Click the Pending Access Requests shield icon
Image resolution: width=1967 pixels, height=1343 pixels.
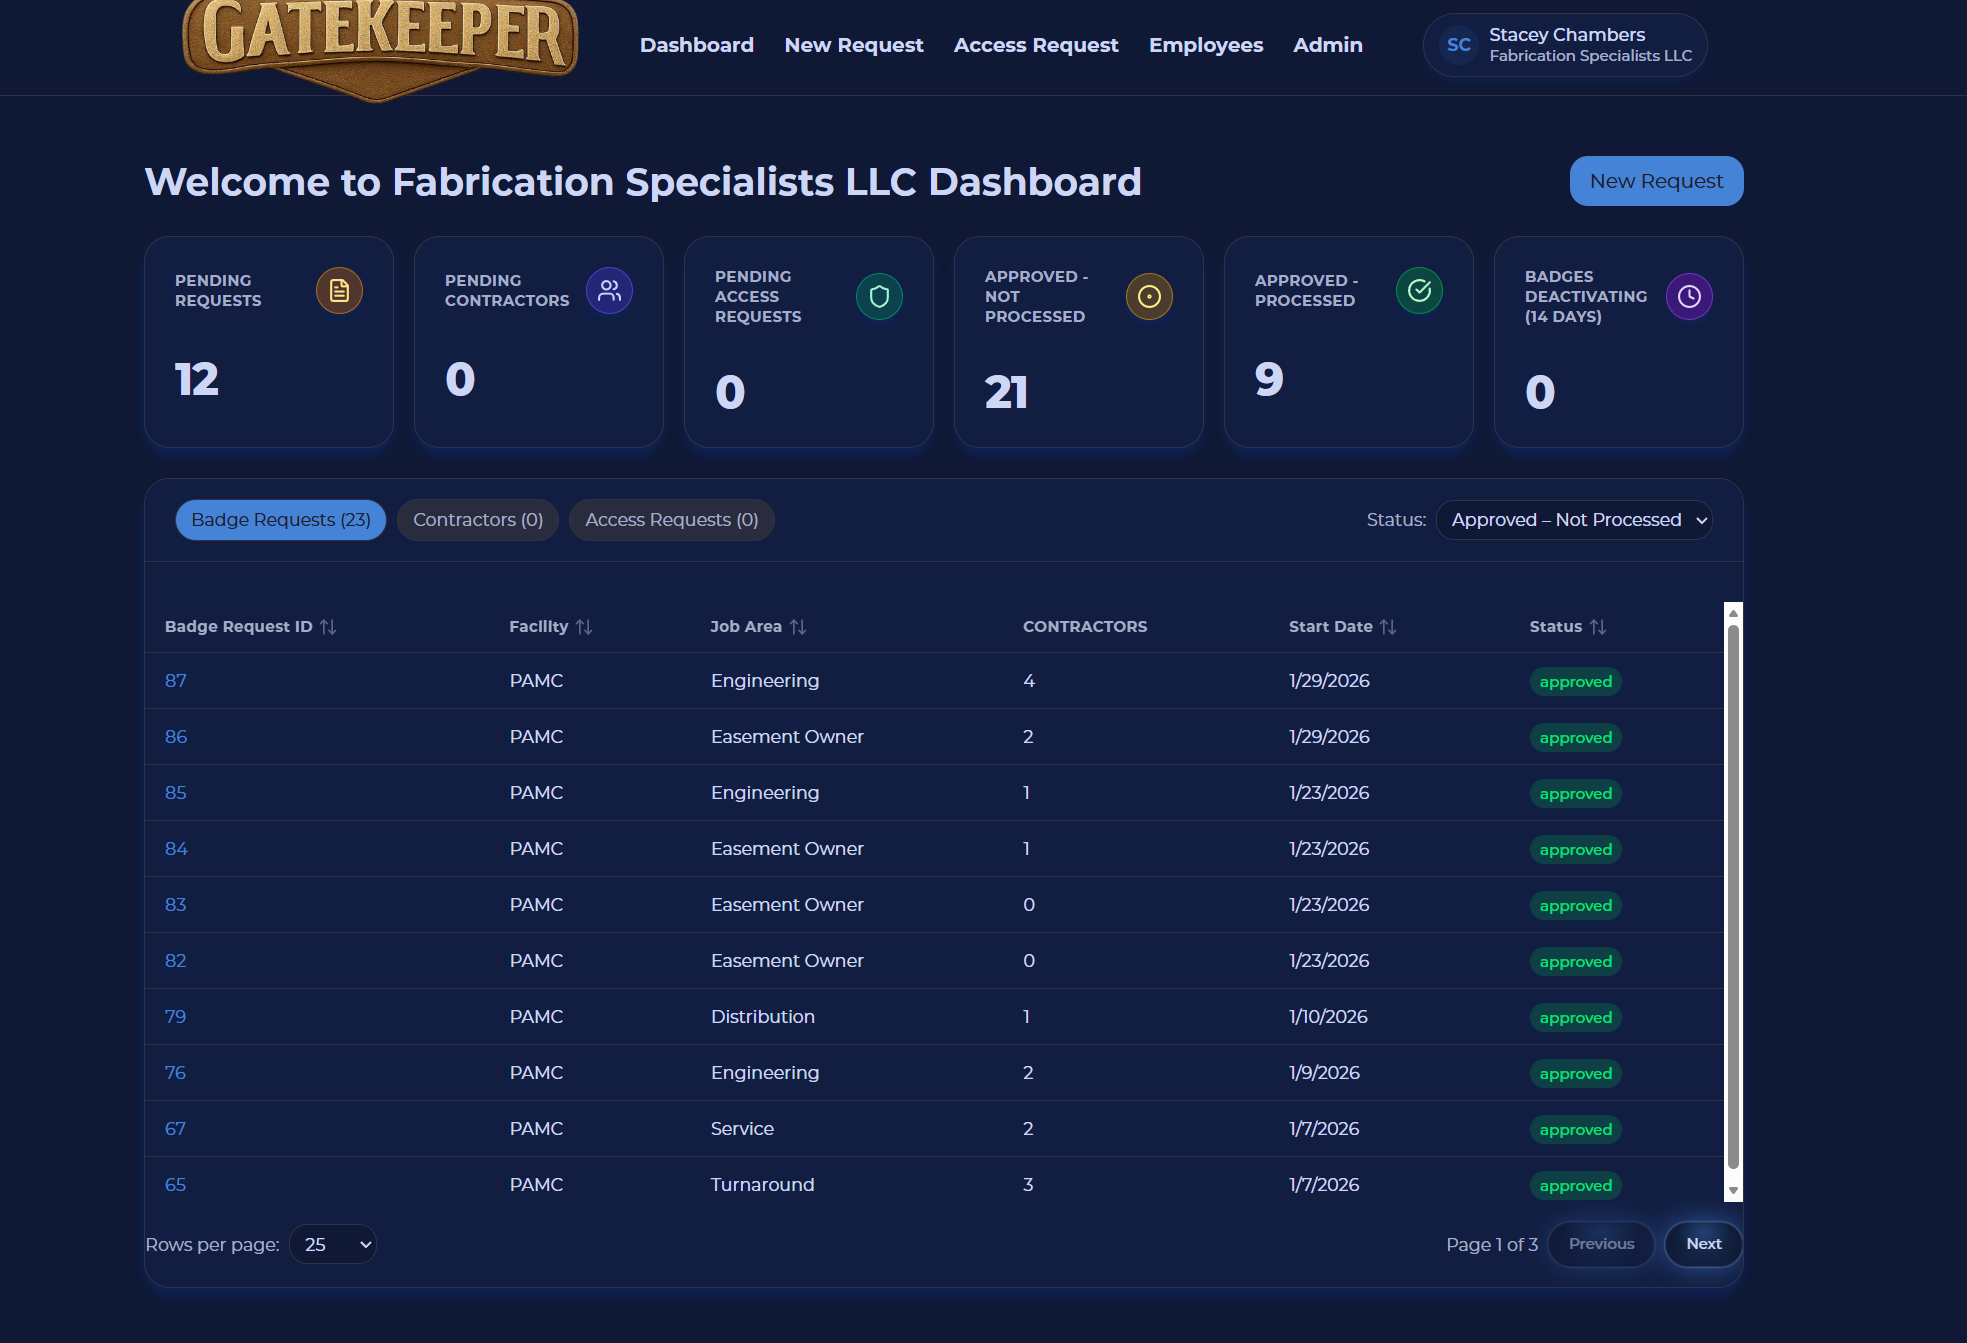tap(879, 297)
